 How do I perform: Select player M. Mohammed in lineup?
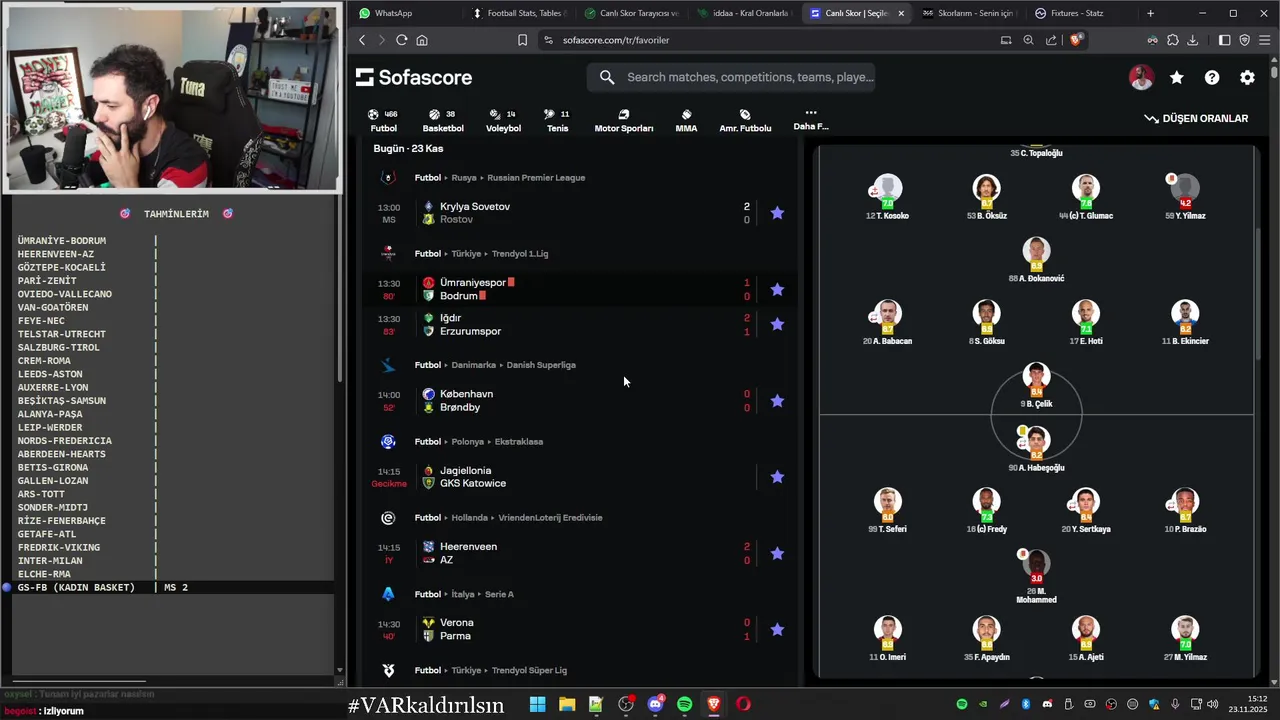click(1036, 576)
